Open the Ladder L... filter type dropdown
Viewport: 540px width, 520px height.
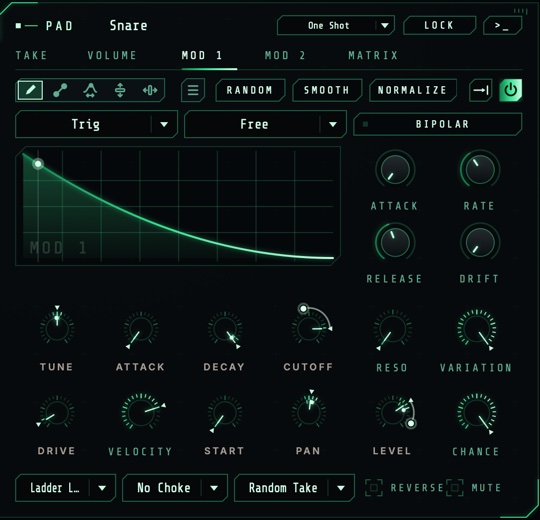click(x=65, y=488)
